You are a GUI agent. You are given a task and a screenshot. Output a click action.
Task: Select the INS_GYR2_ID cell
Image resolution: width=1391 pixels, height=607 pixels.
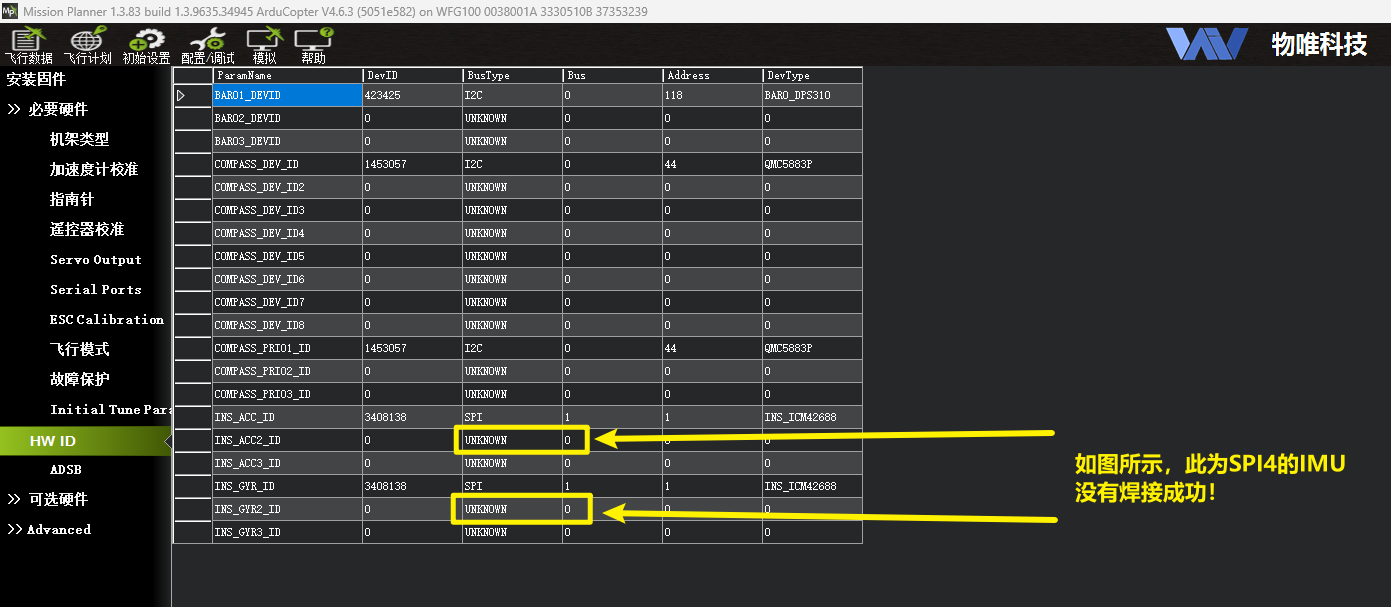coord(287,509)
